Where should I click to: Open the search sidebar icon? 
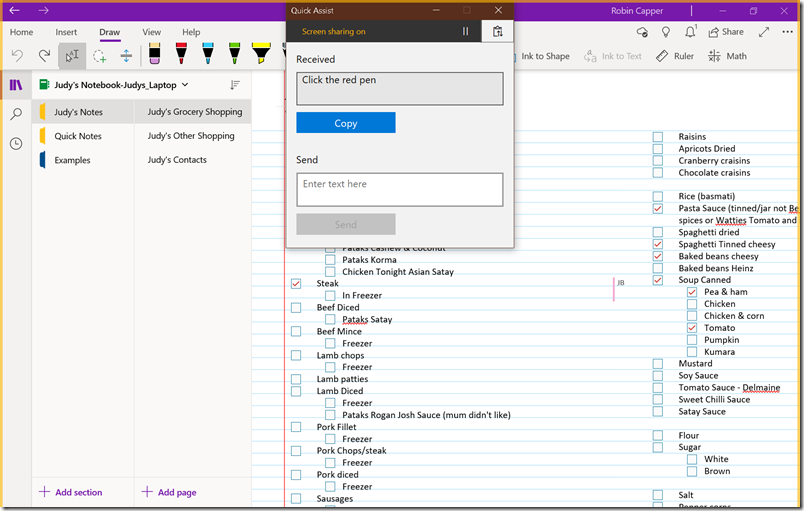[x=16, y=115]
